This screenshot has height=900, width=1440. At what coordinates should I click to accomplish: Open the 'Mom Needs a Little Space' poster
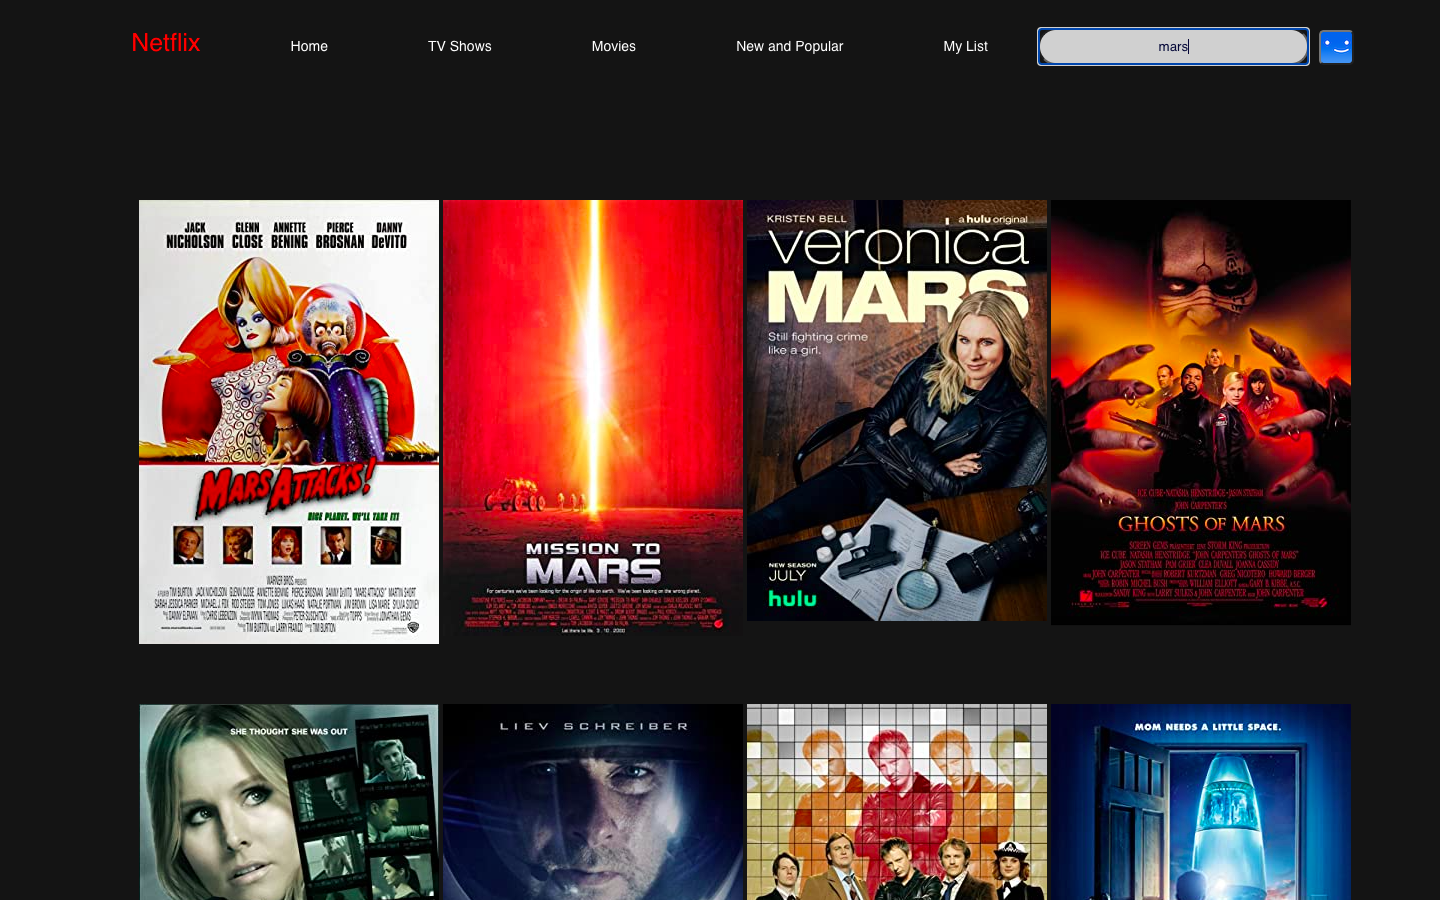[x=1201, y=802]
